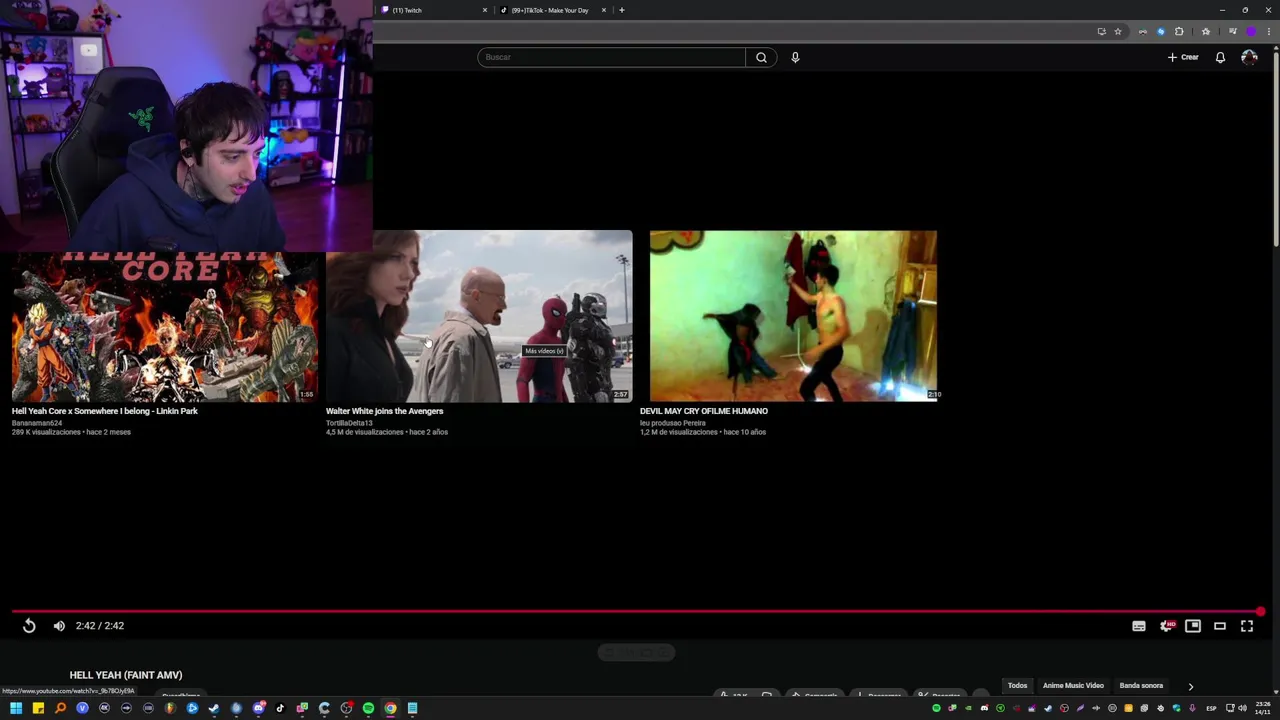Toggle subtitles on the player
1280x720 pixels.
click(1139, 626)
